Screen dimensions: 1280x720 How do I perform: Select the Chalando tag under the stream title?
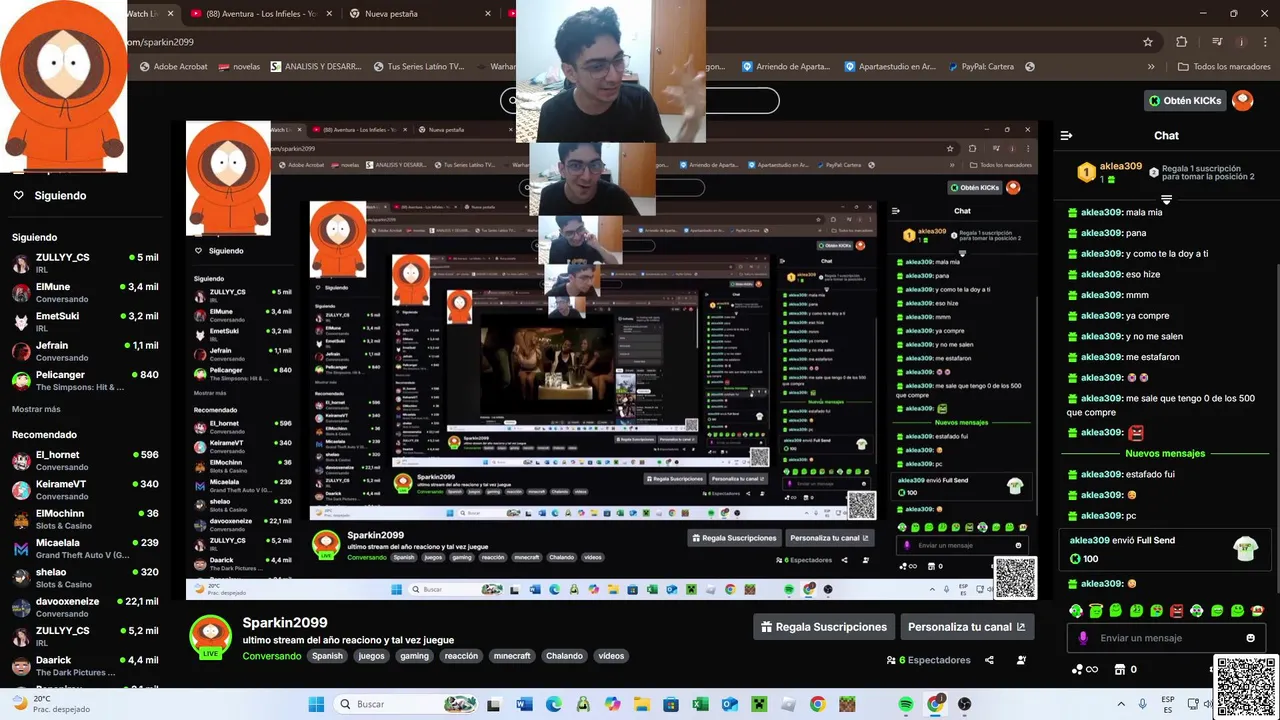click(x=564, y=656)
